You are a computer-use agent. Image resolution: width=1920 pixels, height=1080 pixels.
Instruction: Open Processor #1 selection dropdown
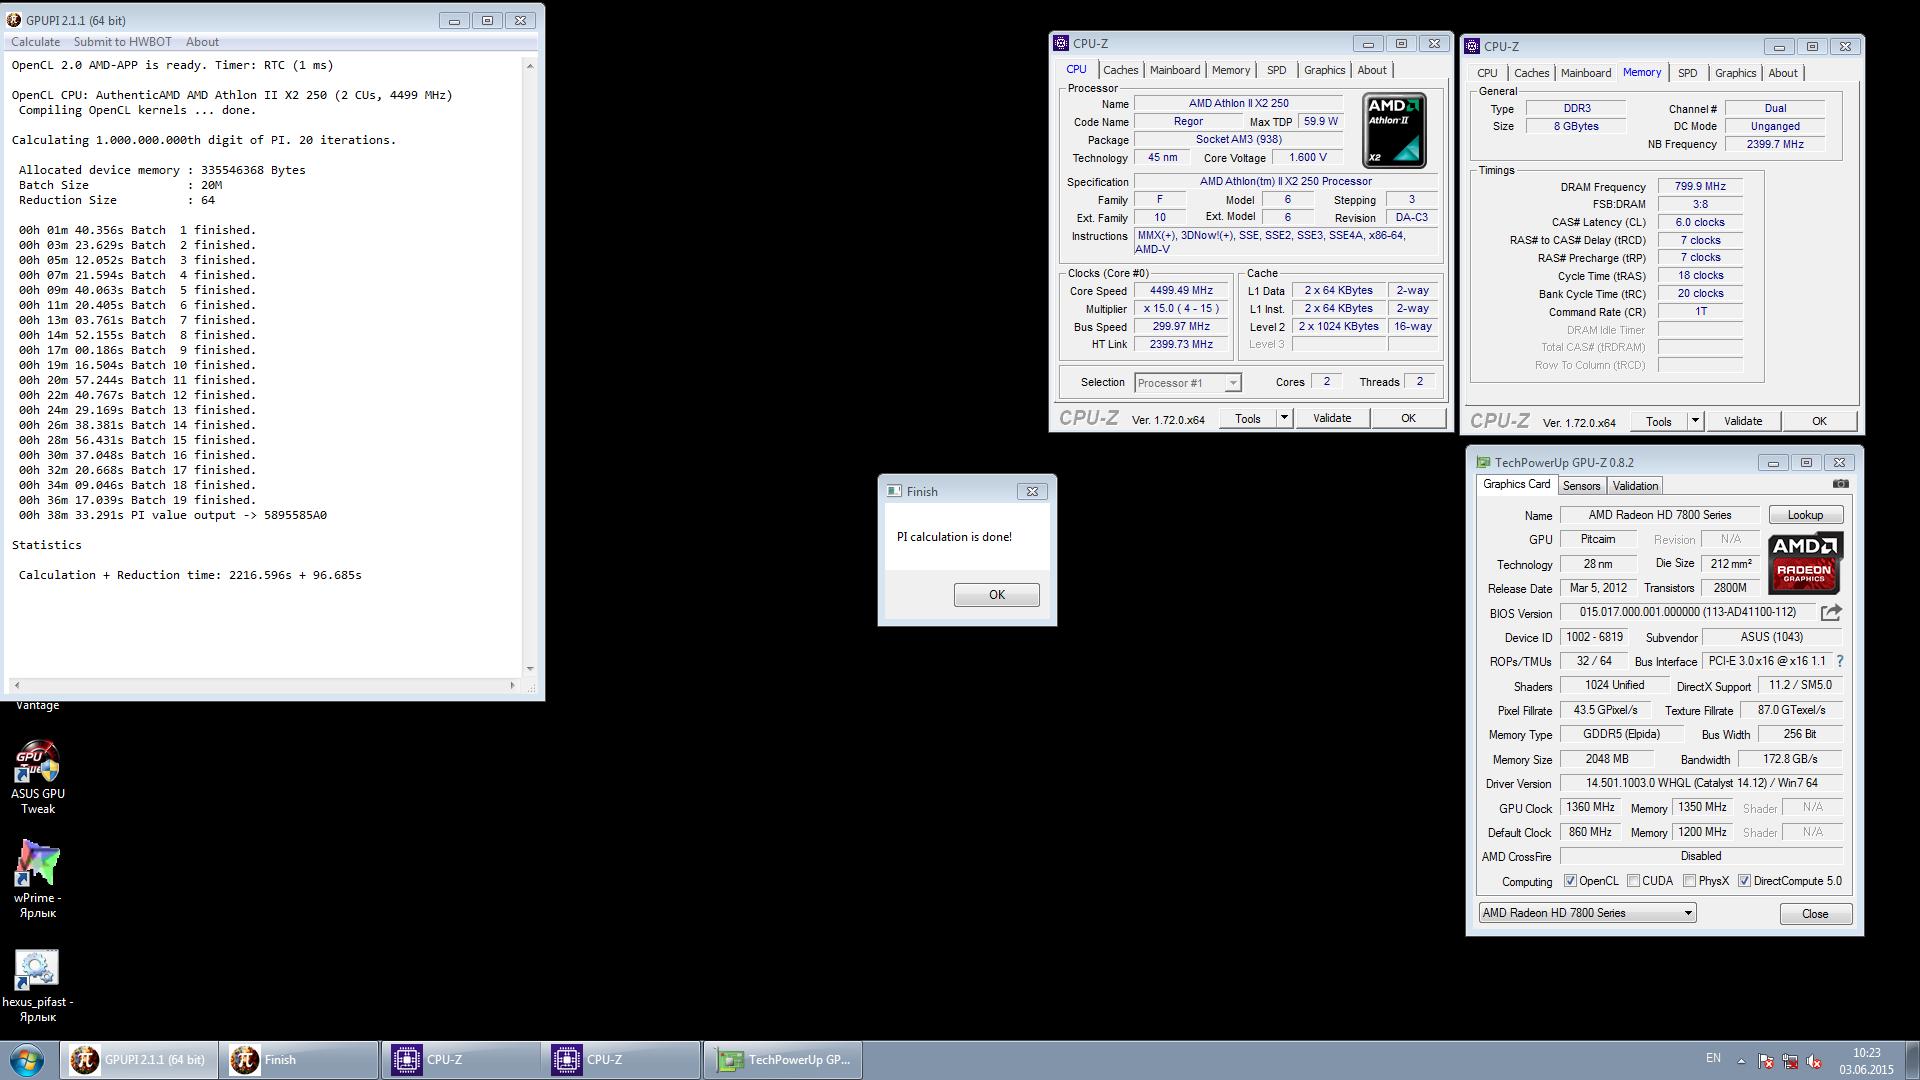point(1187,383)
